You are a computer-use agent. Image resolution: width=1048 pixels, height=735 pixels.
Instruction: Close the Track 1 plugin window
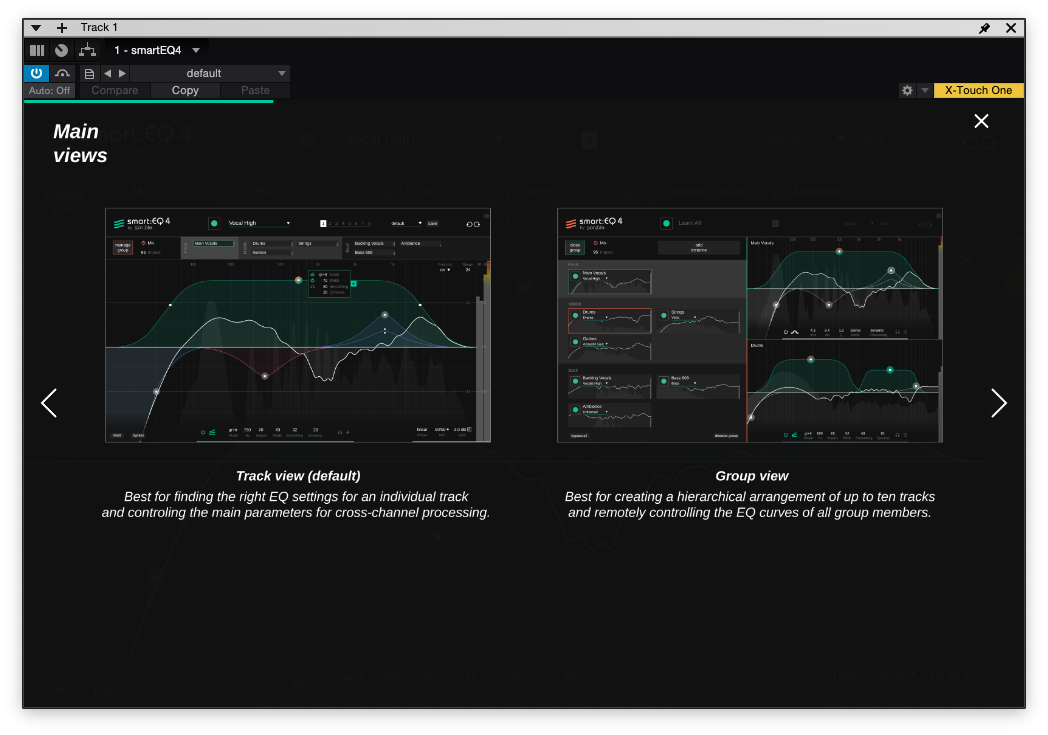pos(1011,27)
